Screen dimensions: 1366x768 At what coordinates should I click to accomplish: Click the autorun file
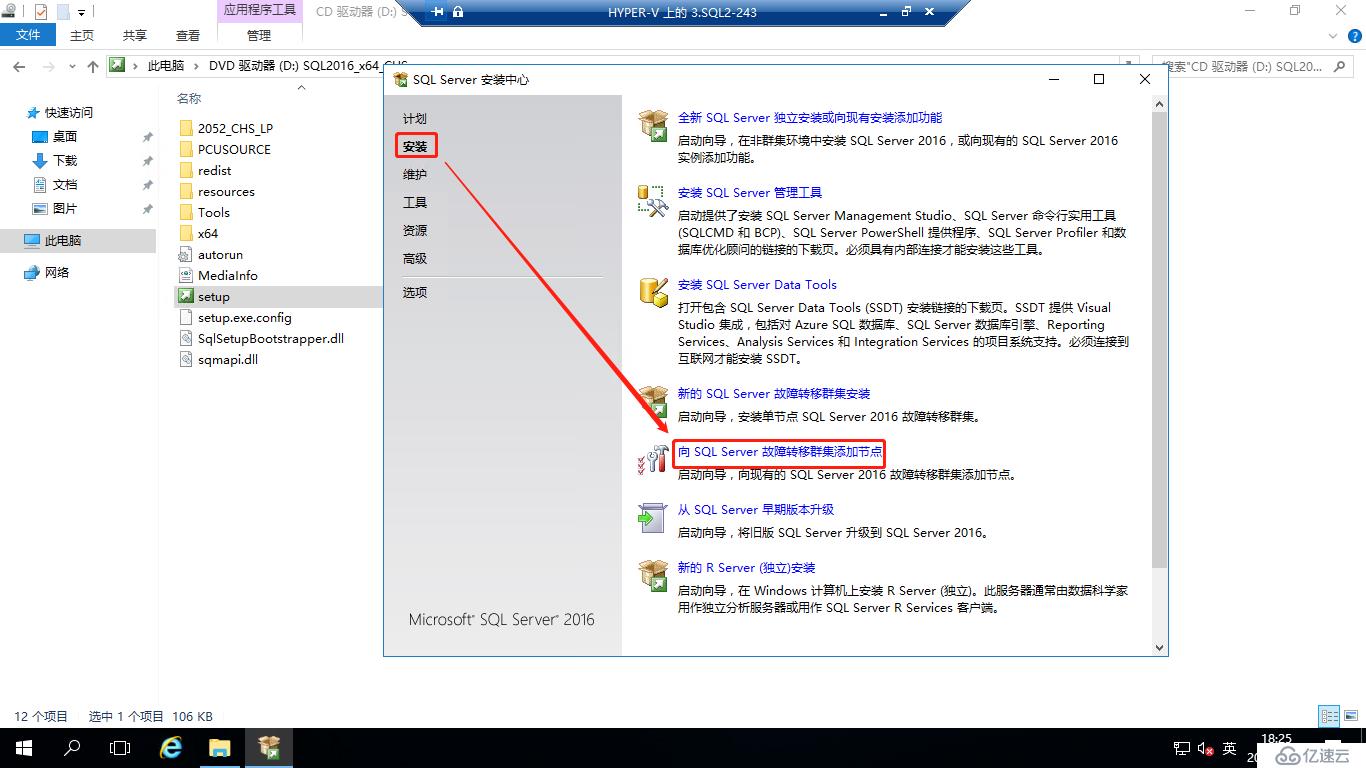220,255
